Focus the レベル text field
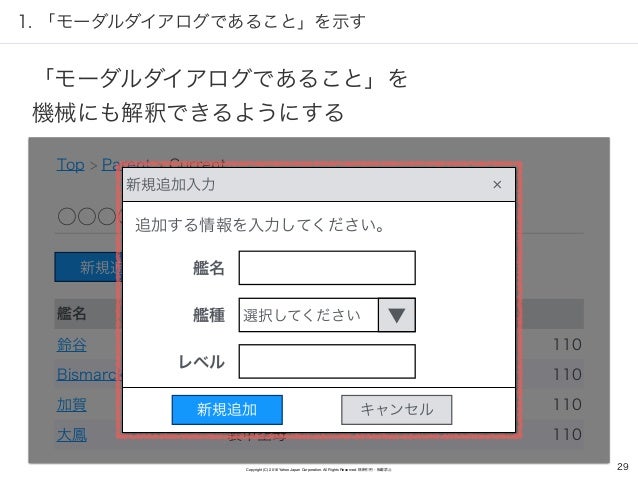The height and width of the screenshot is (479, 638). [327, 361]
